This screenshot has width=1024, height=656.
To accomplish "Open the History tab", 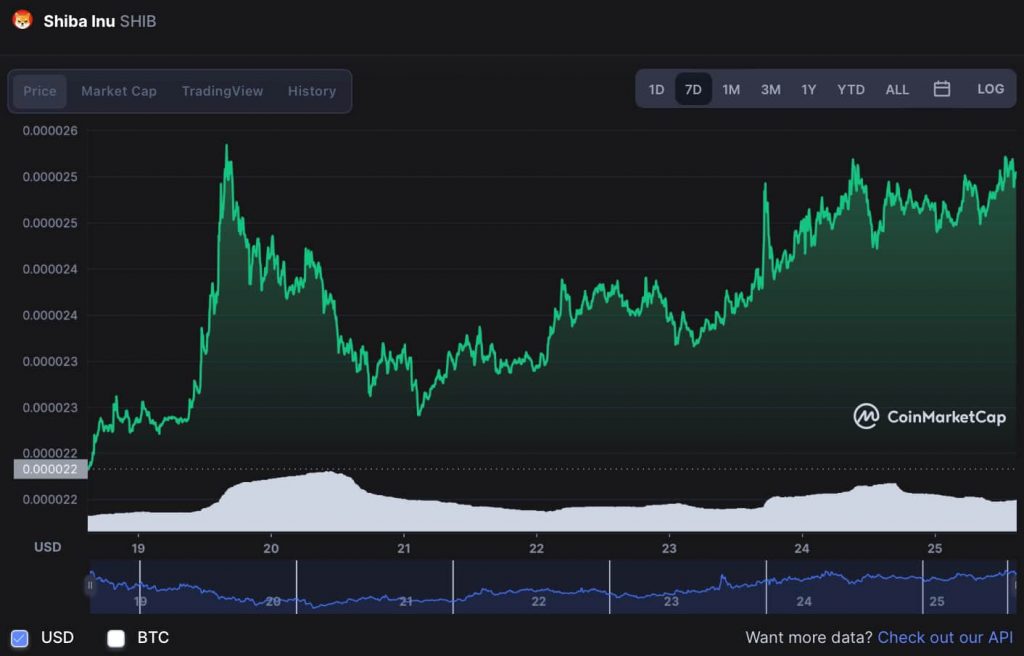I will (312, 91).
